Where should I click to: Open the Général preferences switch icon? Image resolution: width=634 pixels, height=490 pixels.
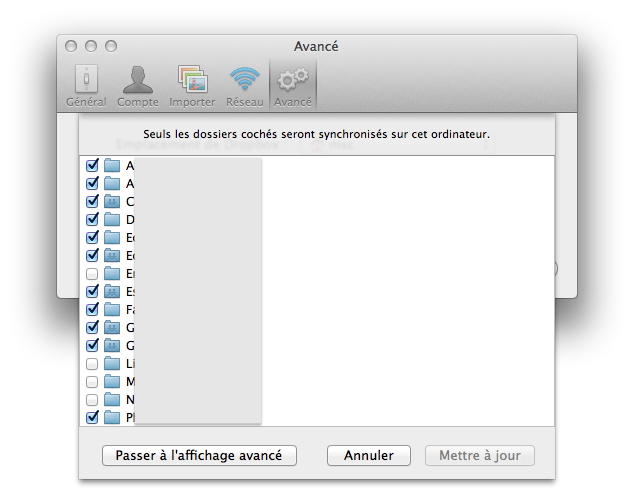[87, 80]
